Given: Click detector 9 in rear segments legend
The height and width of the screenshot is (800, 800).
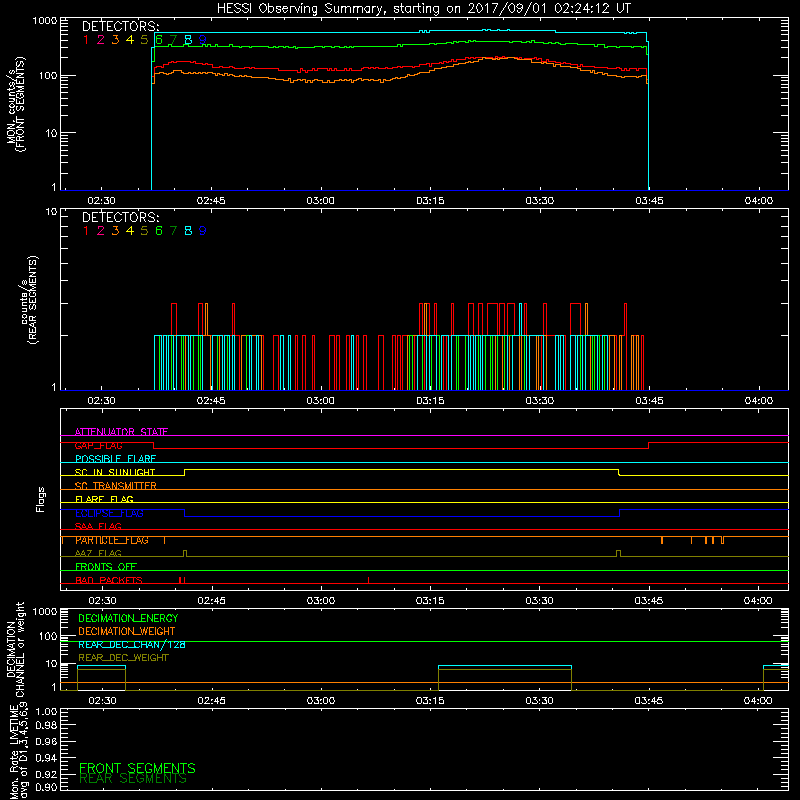Looking at the screenshot, I should click(x=203, y=231).
